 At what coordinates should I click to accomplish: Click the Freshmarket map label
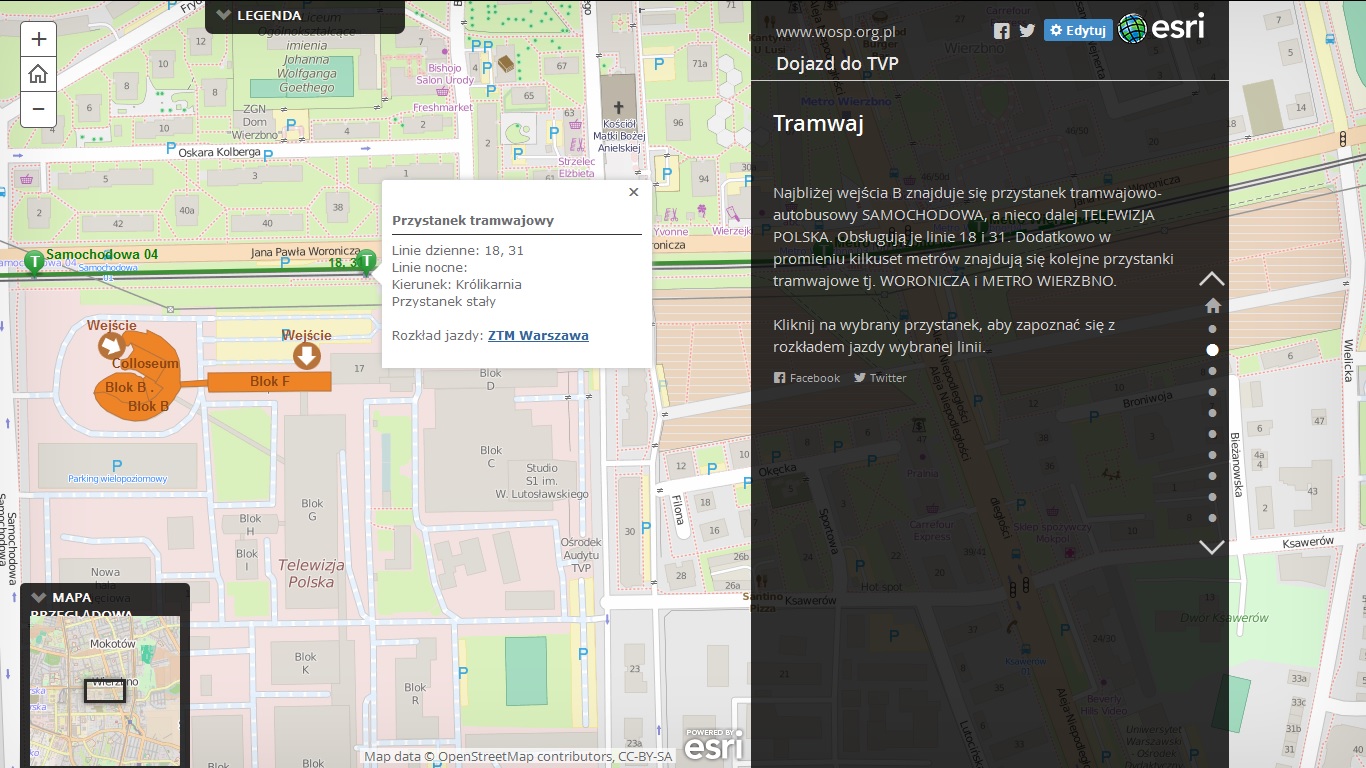pos(443,107)
